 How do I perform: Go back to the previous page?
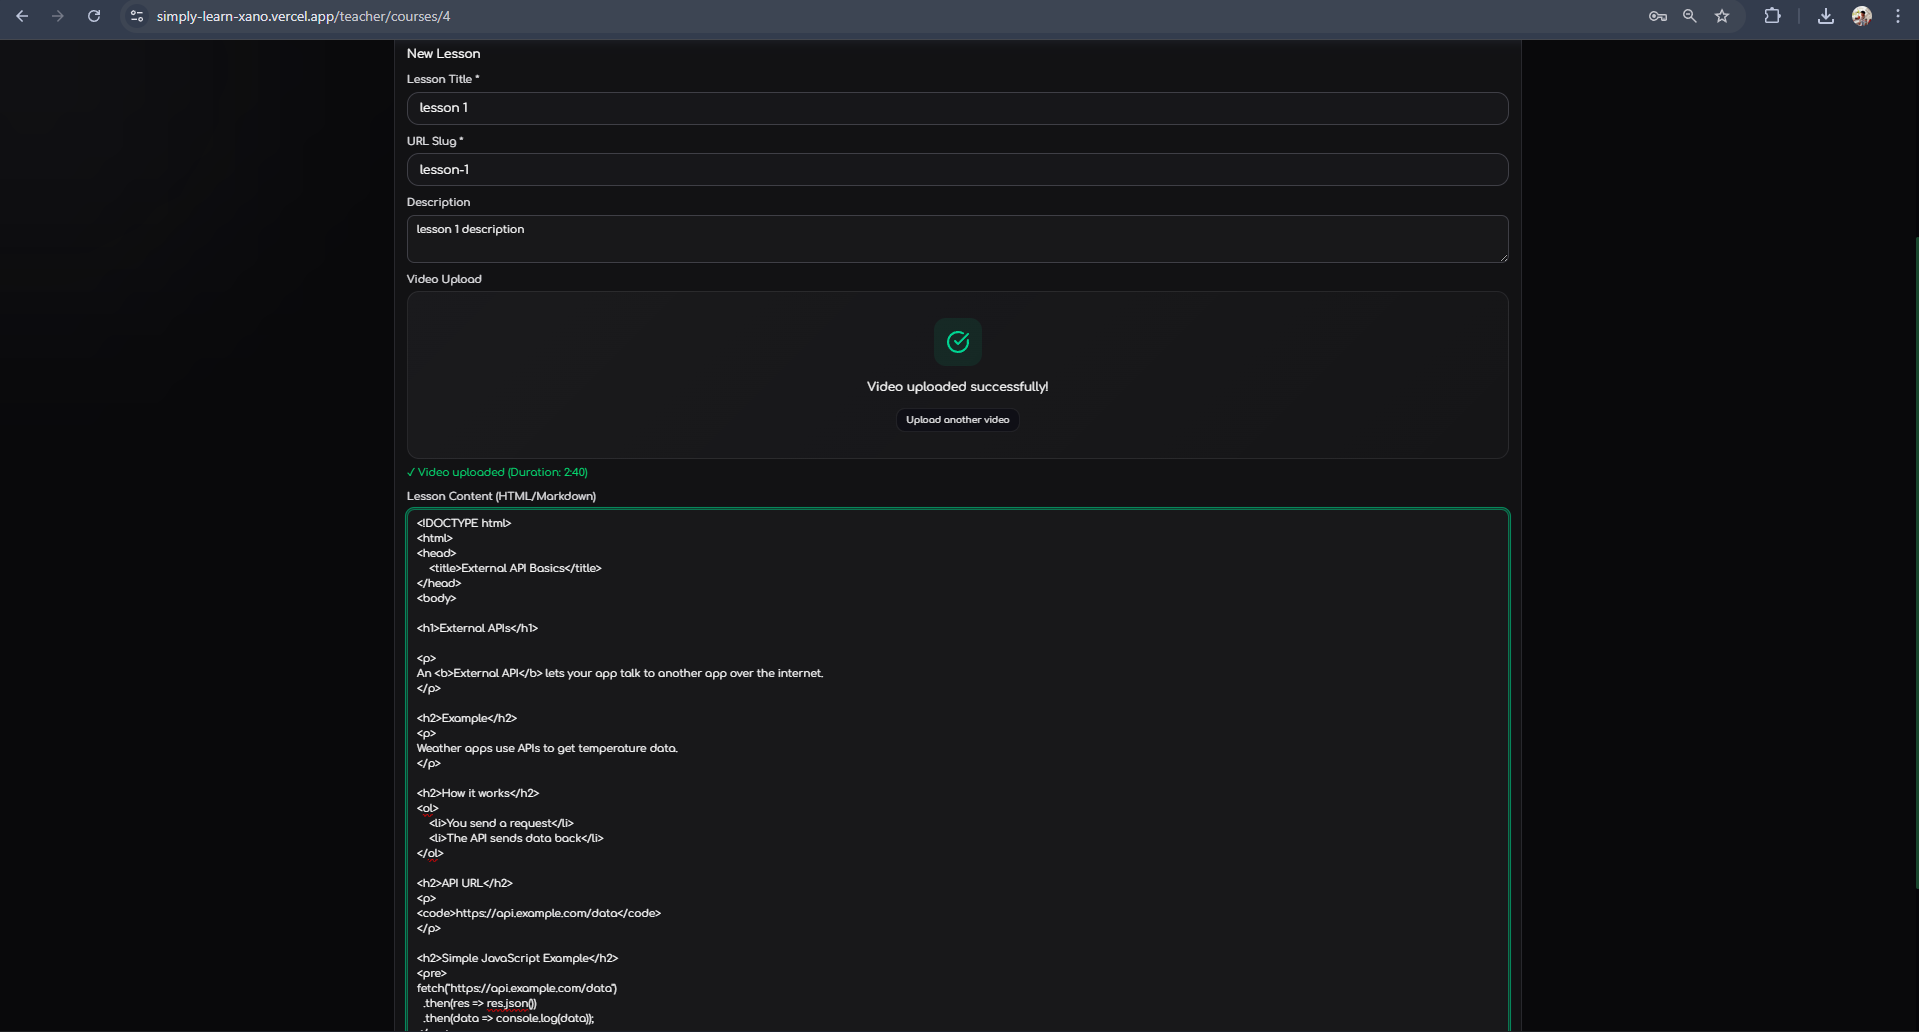(x=22, y=16)
